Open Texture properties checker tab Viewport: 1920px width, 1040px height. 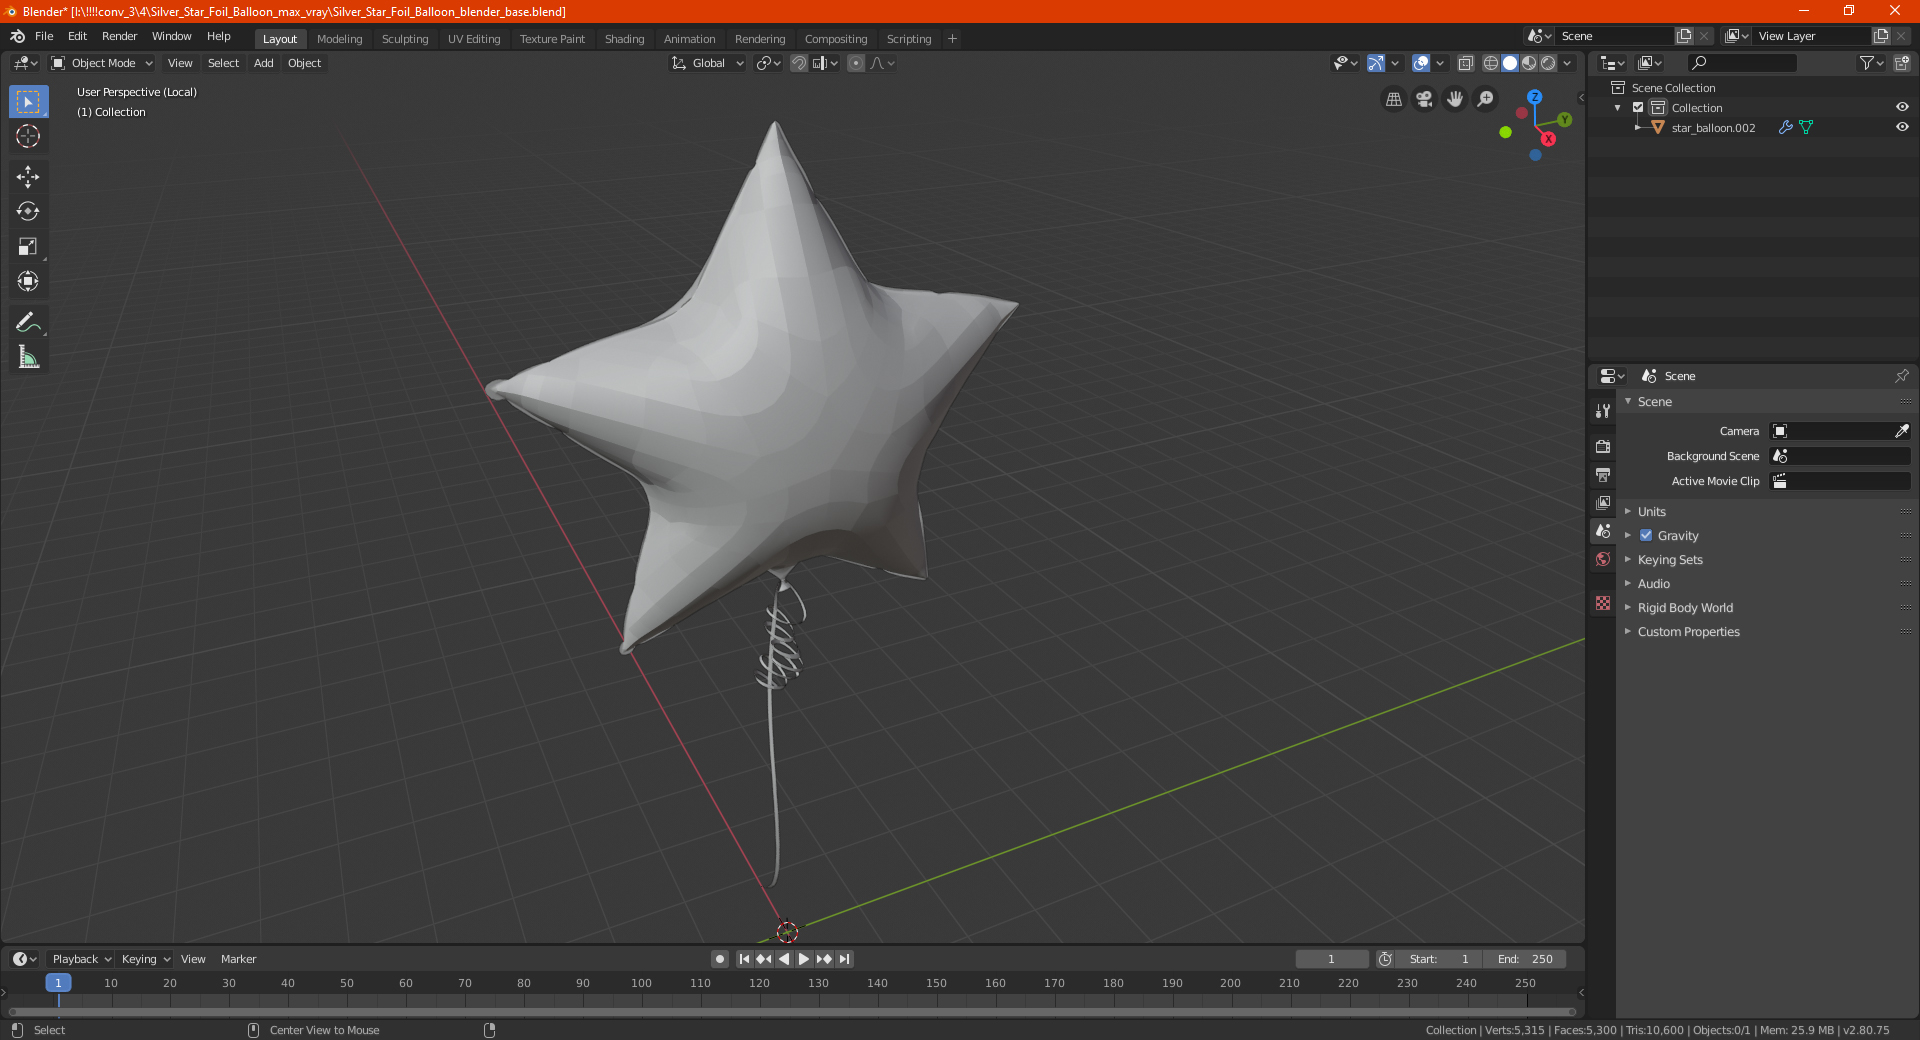coord(1603,603)
